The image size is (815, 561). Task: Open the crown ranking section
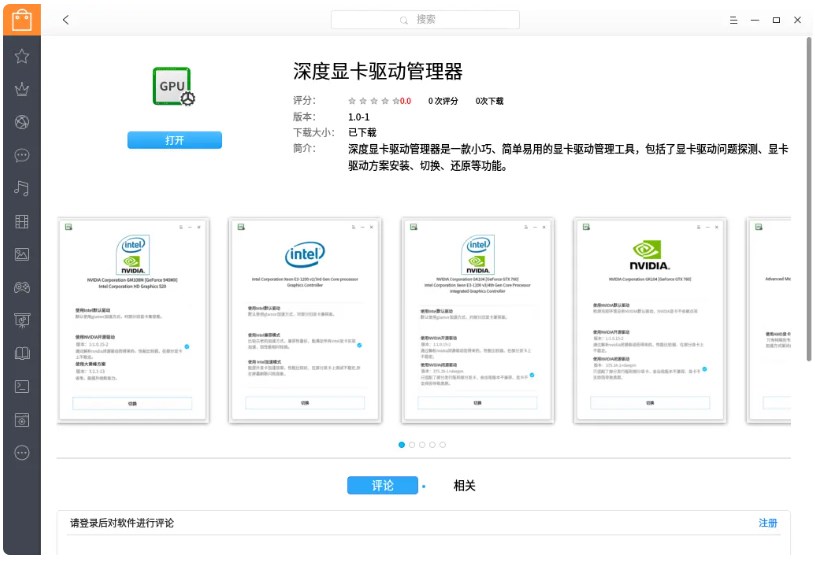click(x=22, y=89)
